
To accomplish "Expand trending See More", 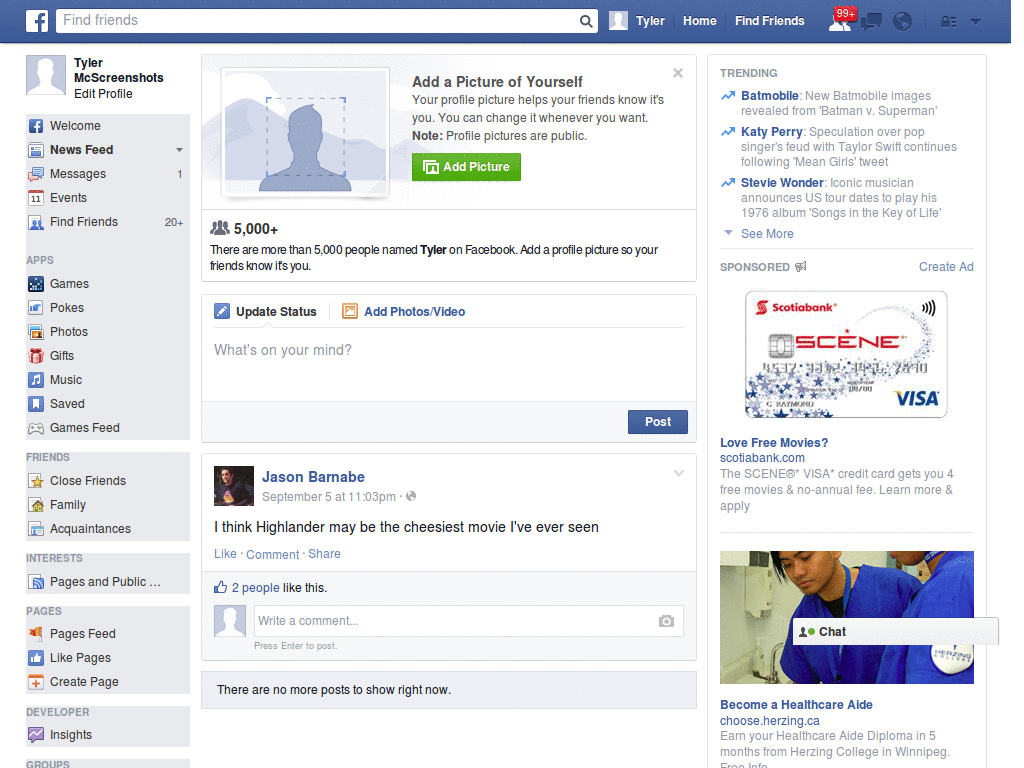I will 767,234.
